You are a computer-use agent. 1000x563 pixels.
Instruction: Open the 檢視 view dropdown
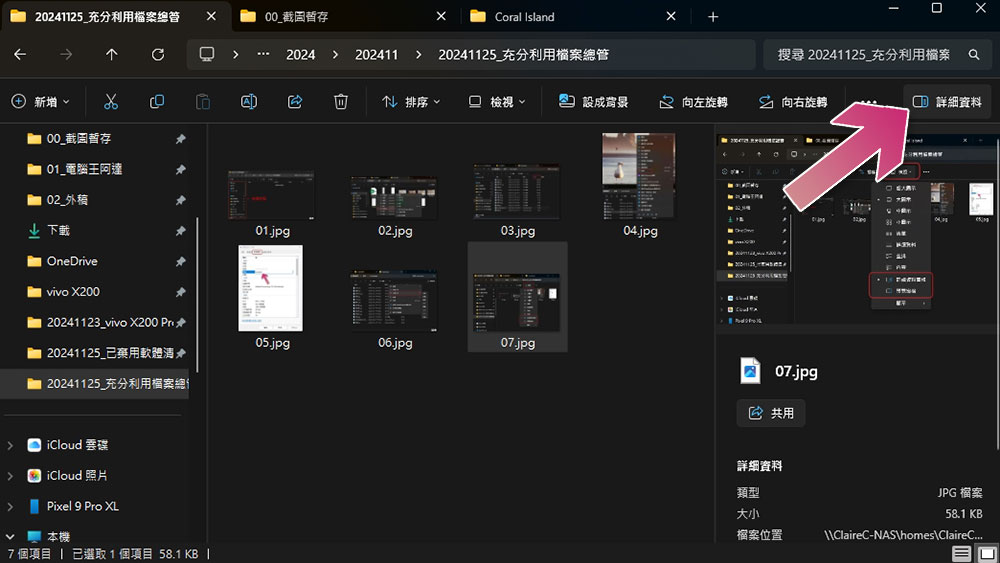[497, 102]
